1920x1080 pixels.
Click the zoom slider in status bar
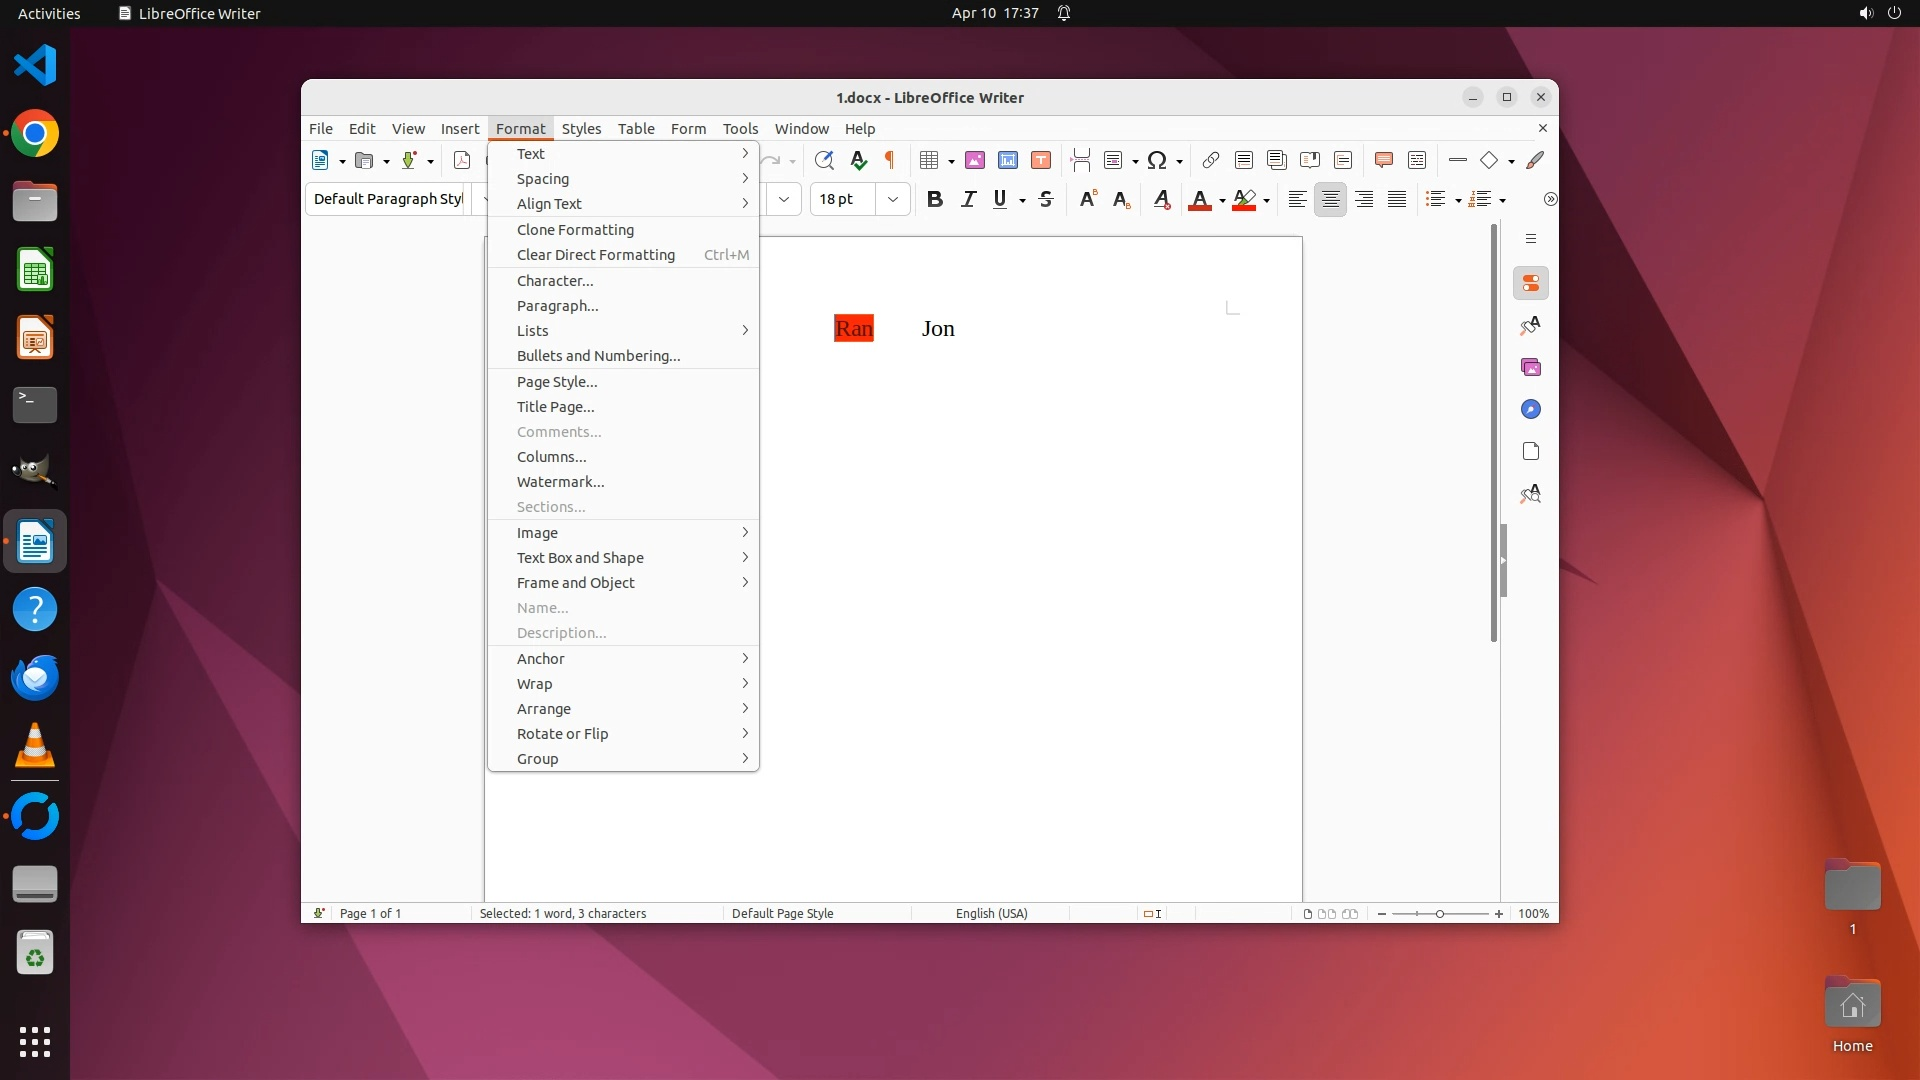point(1439,914)
